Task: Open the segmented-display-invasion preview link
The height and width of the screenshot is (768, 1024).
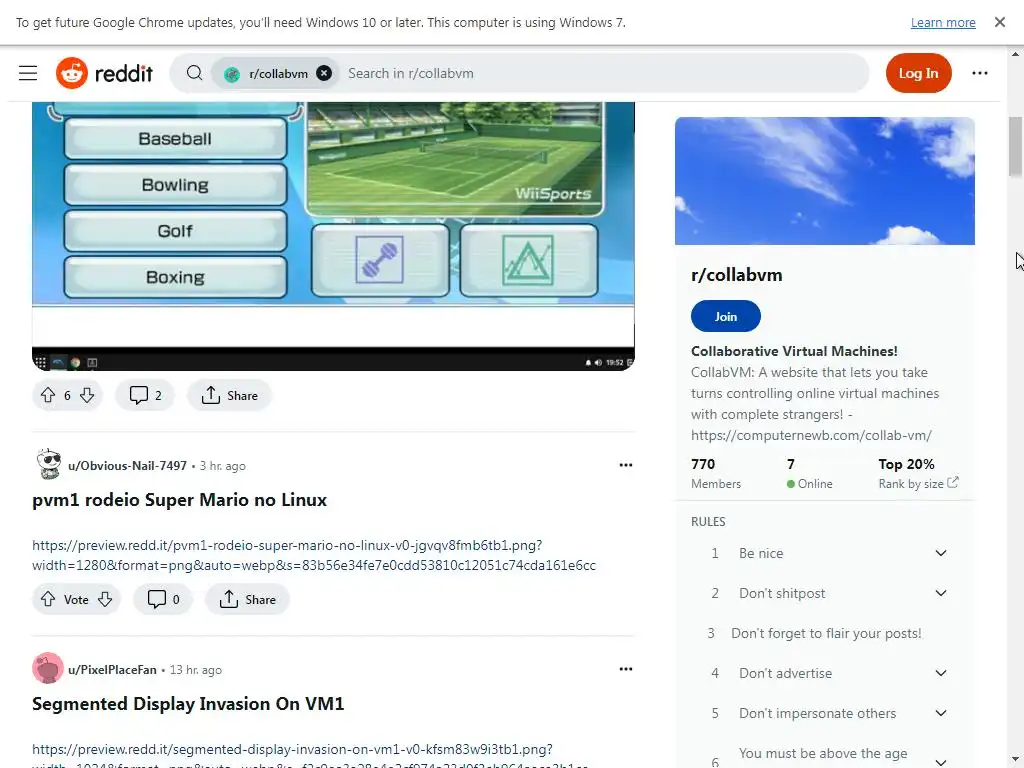Action: click(310, 755)
